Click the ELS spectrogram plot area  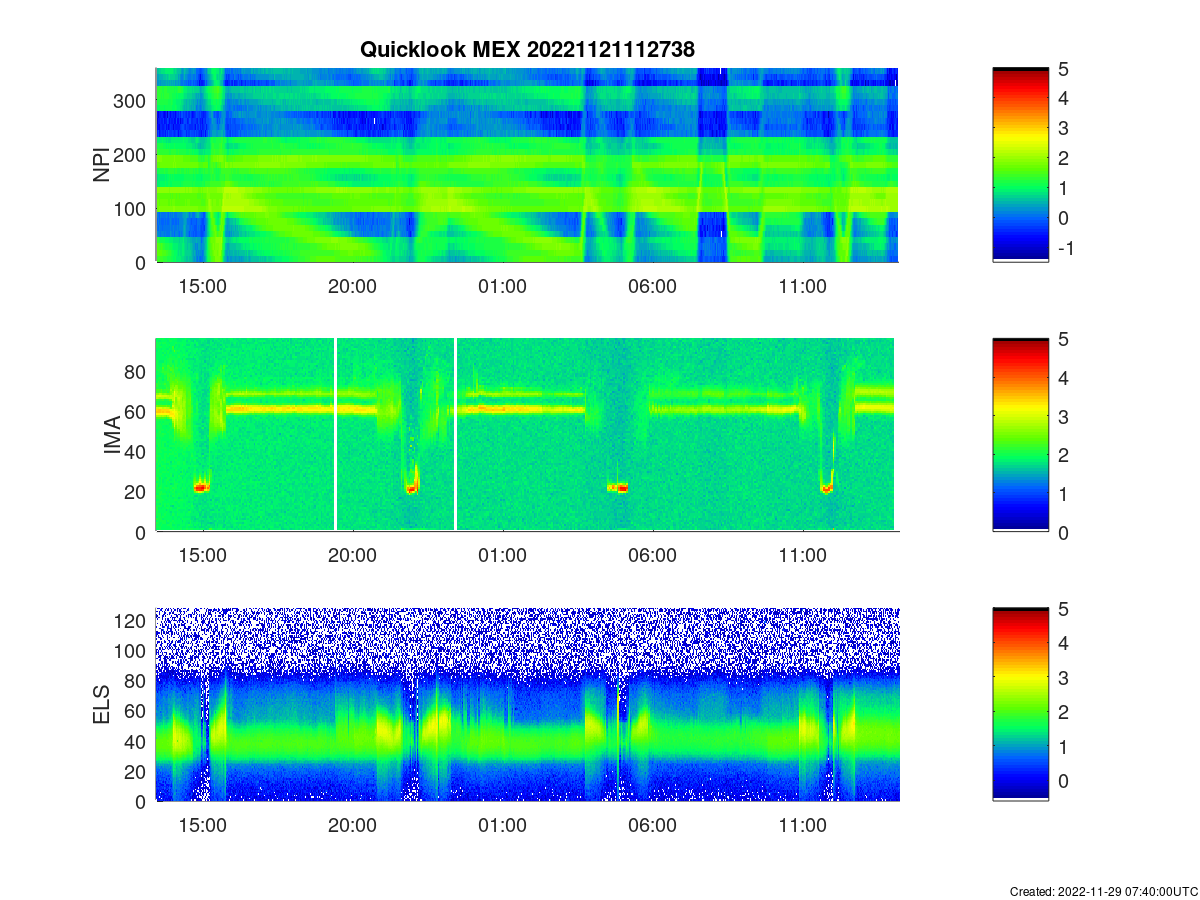(527, 704)
